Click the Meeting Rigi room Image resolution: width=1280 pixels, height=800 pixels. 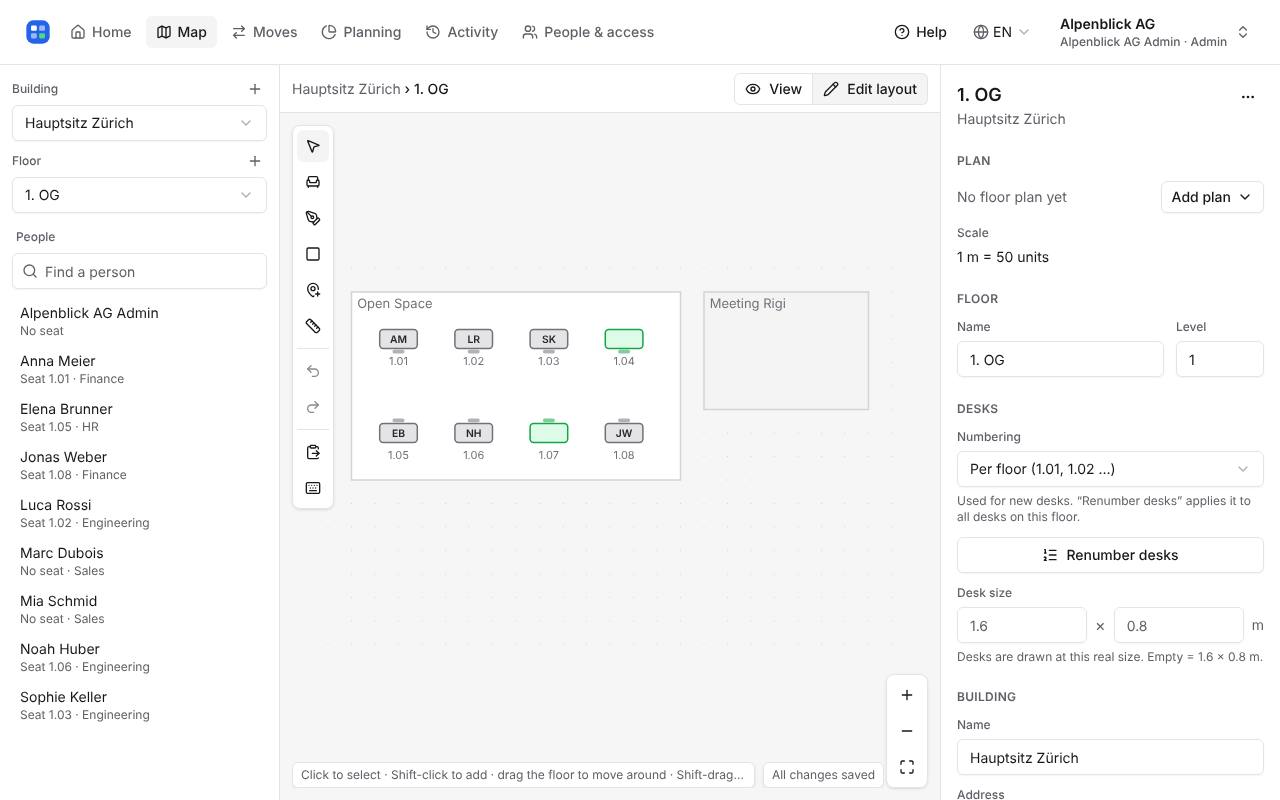786,351
